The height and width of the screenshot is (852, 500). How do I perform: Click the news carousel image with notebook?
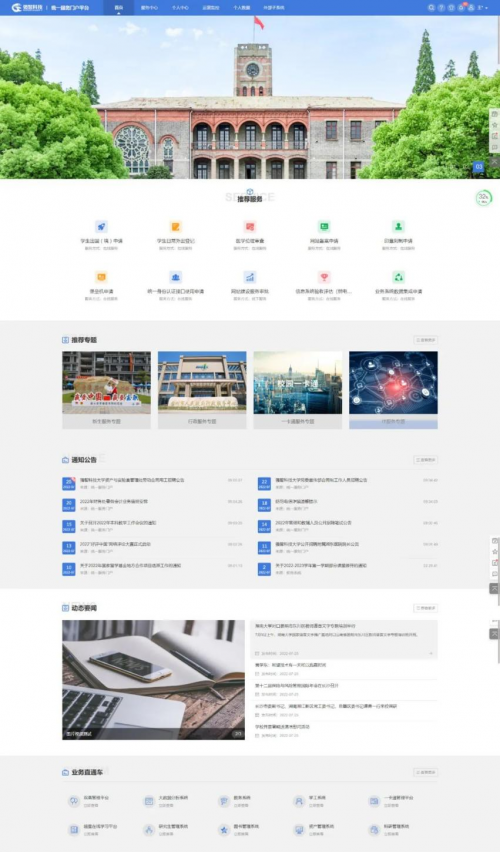click(153, 680)
